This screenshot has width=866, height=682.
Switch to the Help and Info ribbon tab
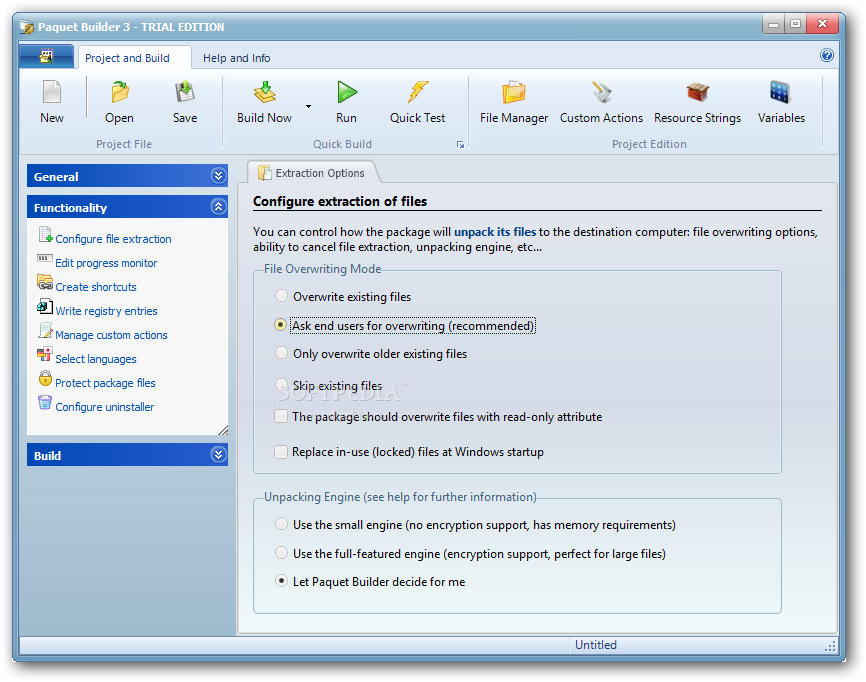pos(236,58)
